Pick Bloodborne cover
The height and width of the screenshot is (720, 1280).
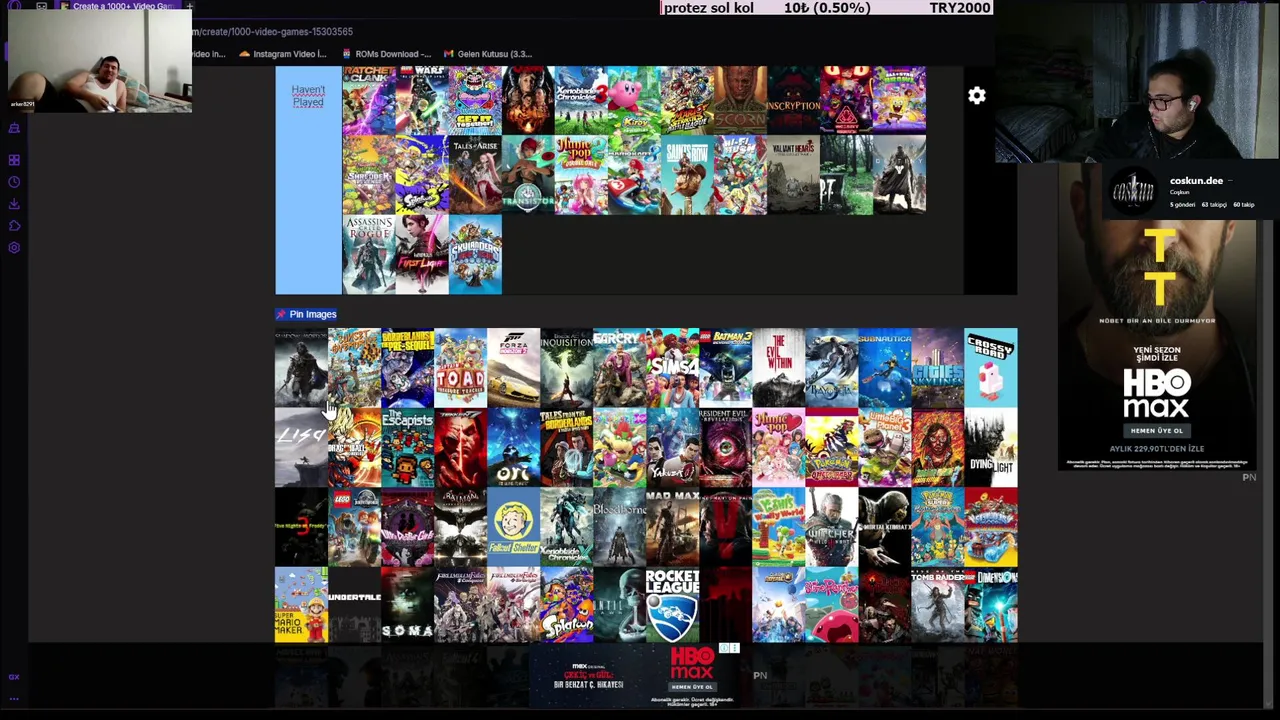point(619,527)
